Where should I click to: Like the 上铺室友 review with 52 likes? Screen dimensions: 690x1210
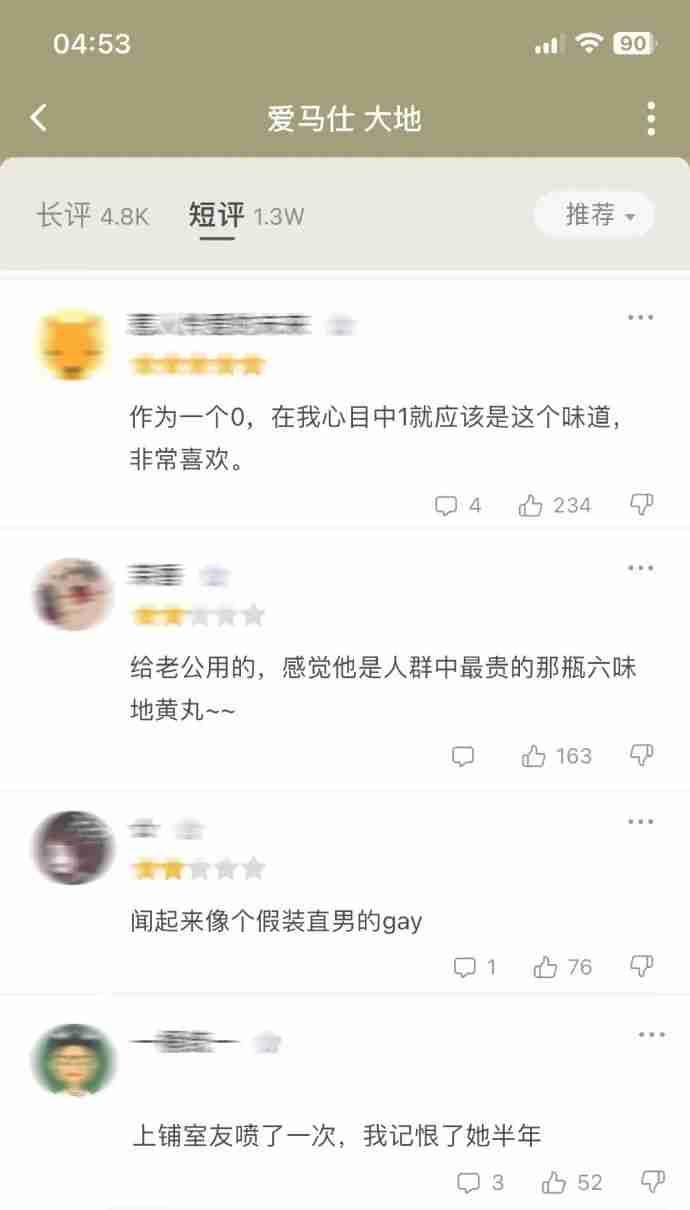572,1183
